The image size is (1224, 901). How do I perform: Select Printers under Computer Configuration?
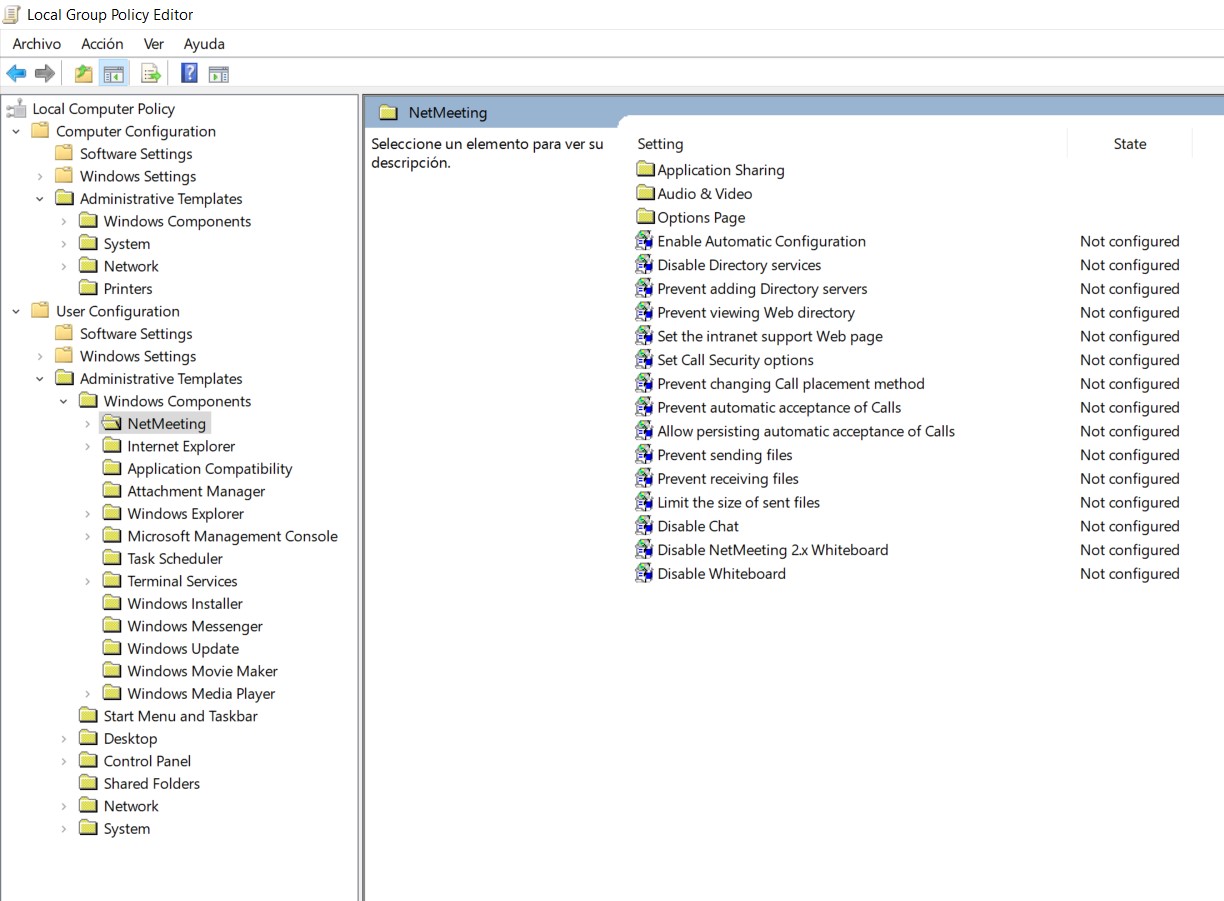(x=128, y=289)
